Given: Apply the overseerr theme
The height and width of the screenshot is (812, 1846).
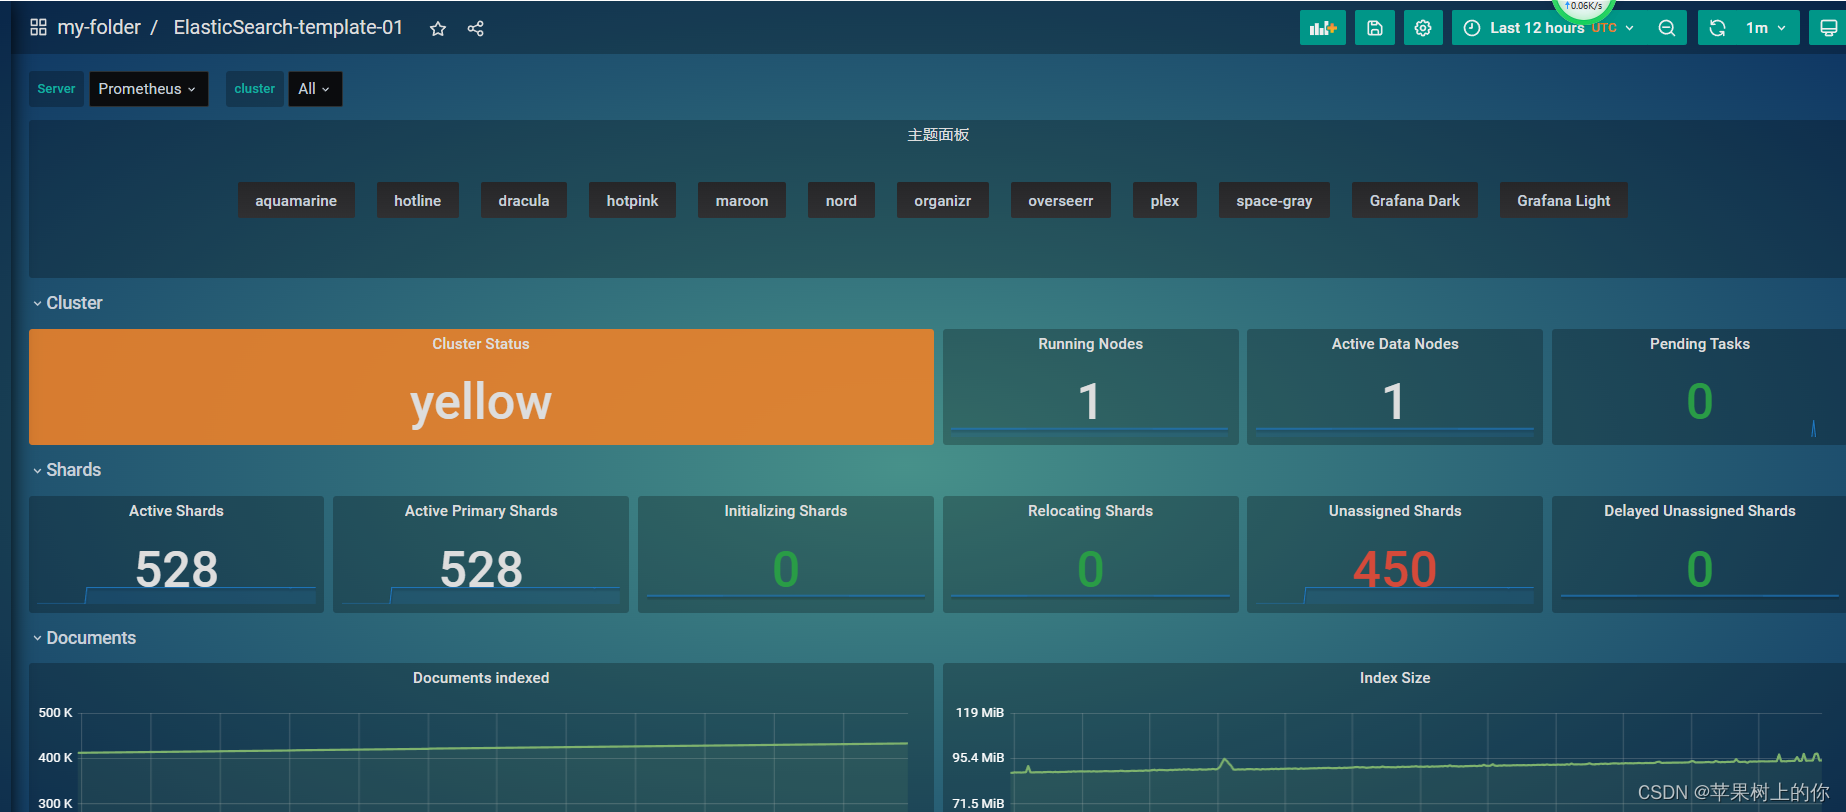Looking at the screenshot, I should (x=1061, y=201).
